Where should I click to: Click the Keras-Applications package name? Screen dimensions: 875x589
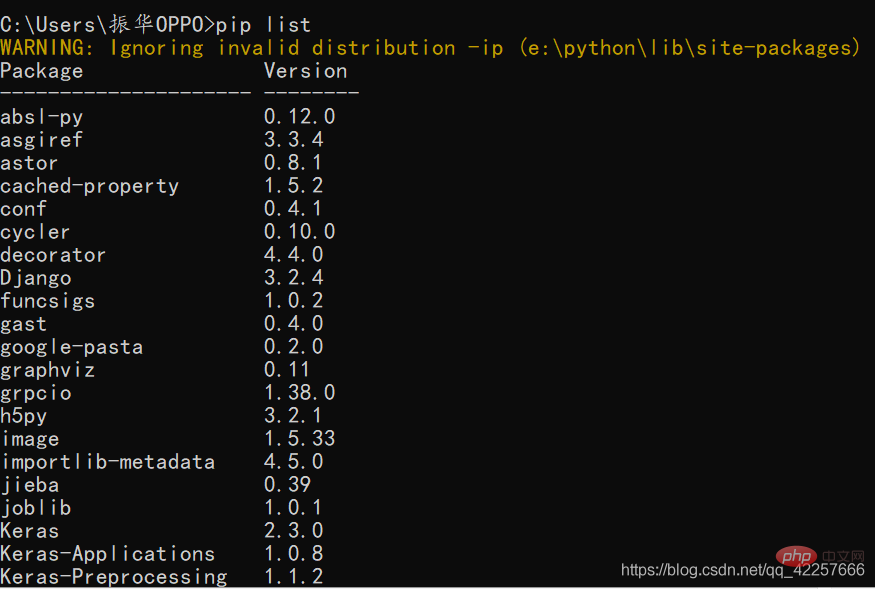click(107, 554)
